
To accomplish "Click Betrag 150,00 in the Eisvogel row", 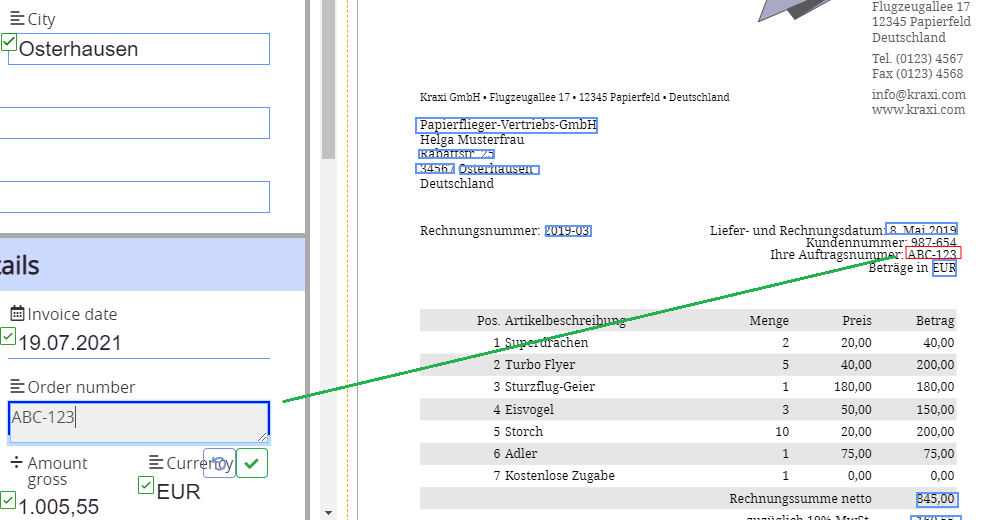I will pos(935,409).
